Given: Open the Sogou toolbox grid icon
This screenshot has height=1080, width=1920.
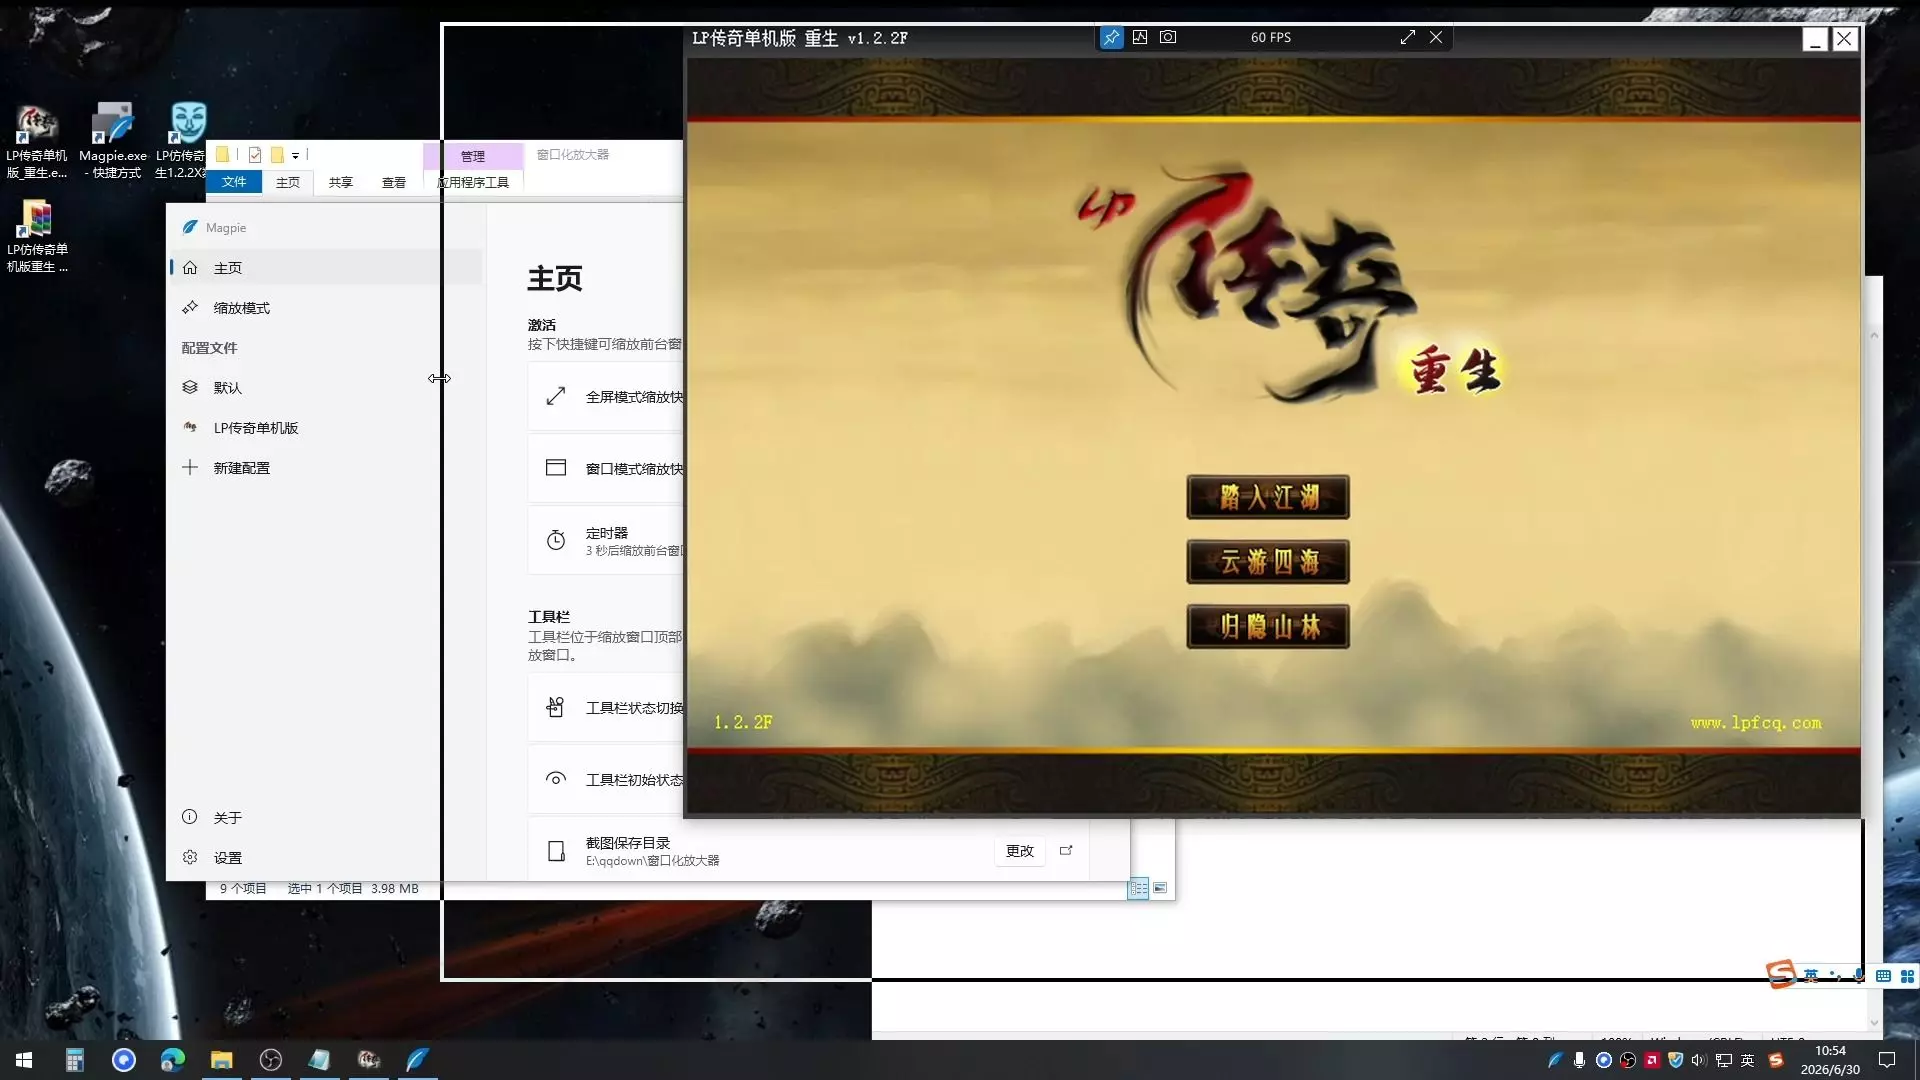Looking at the screenshot, I should tap(1907, 975).
